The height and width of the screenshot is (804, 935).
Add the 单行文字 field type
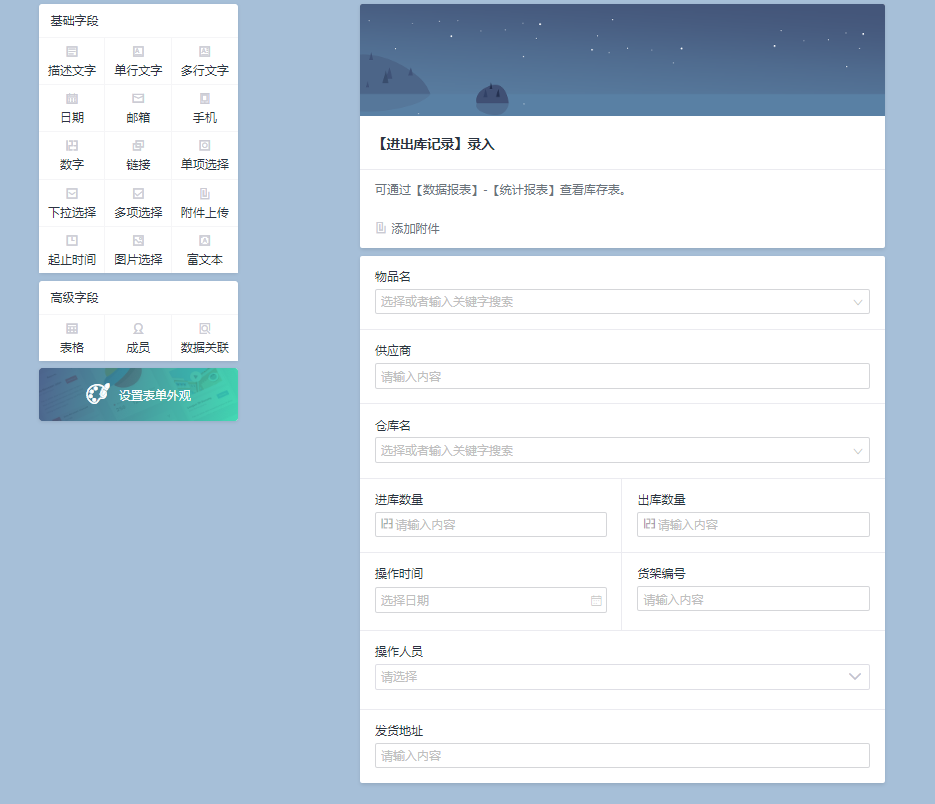pyautogui.click(x=138, y=61)
